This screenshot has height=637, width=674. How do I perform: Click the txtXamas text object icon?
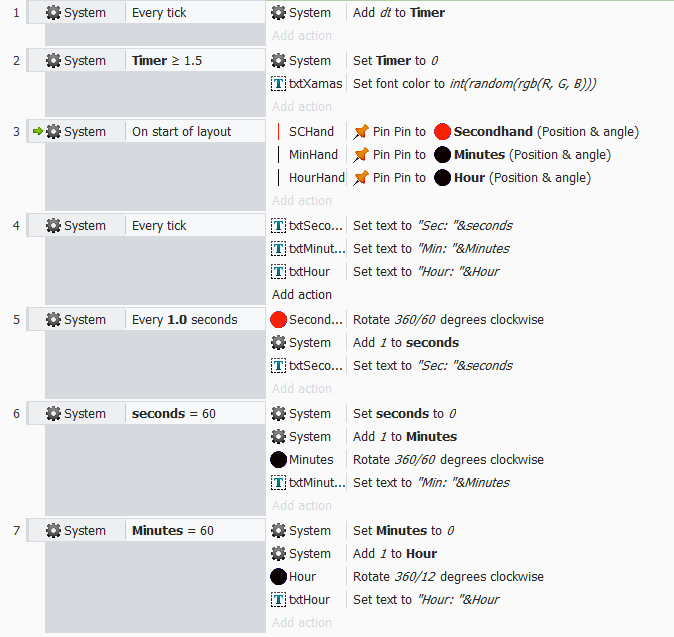(x=279, y=83)
